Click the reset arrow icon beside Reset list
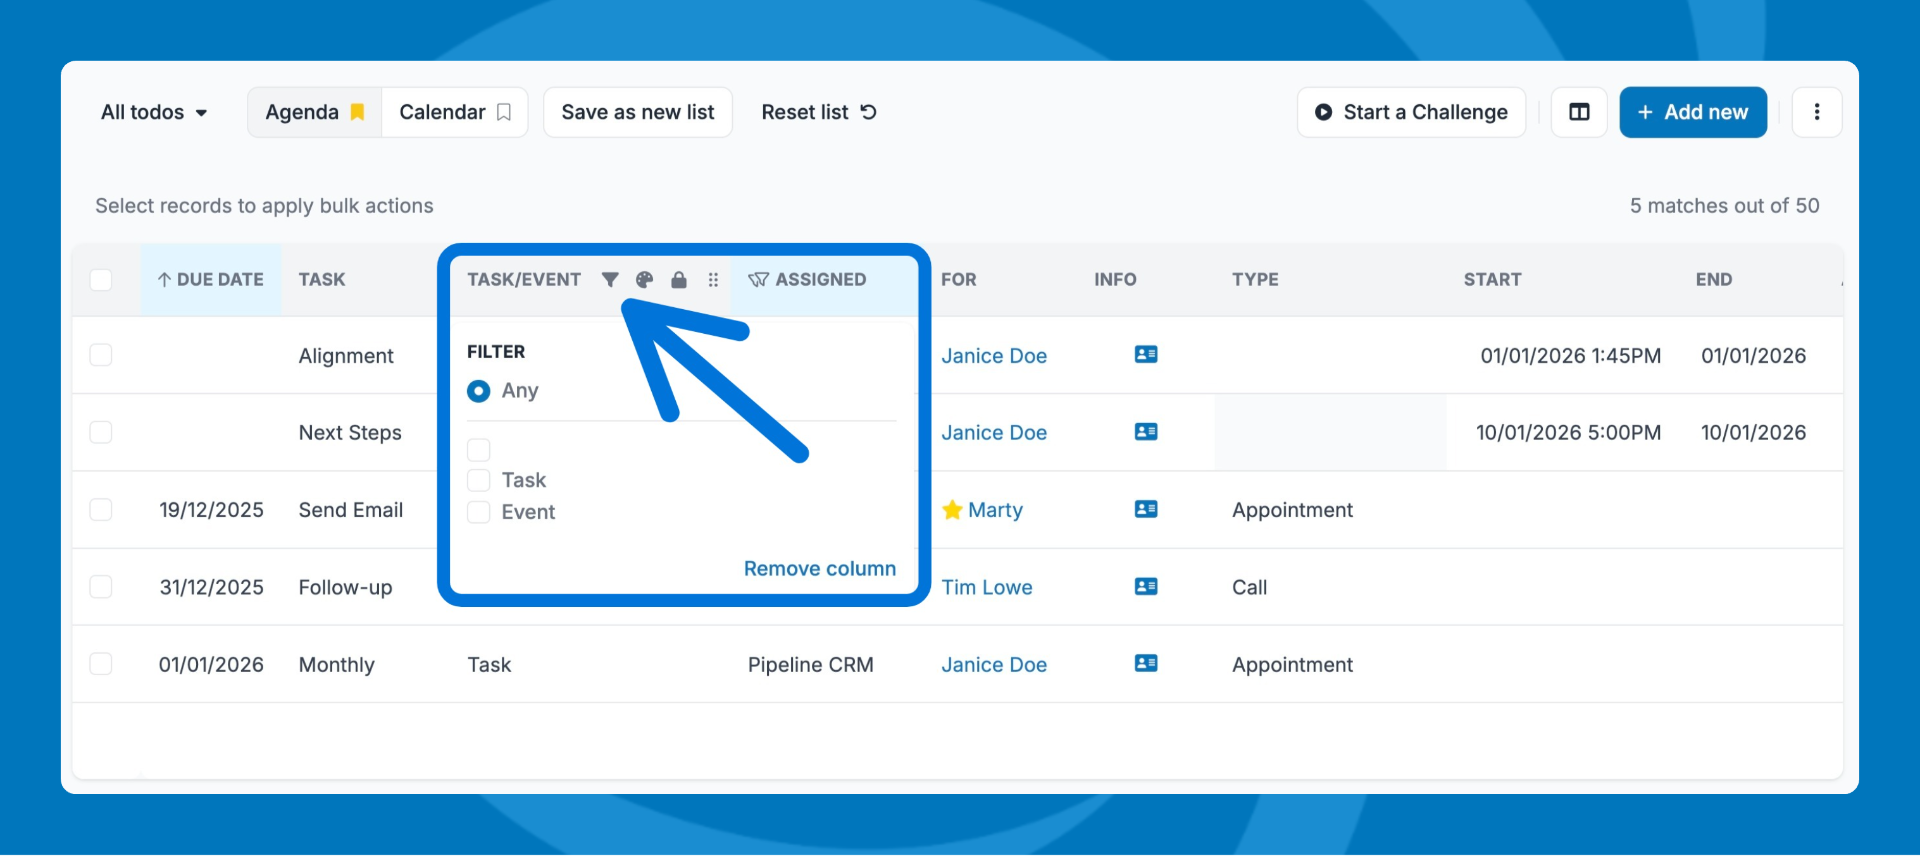 (x=868, y=112)
